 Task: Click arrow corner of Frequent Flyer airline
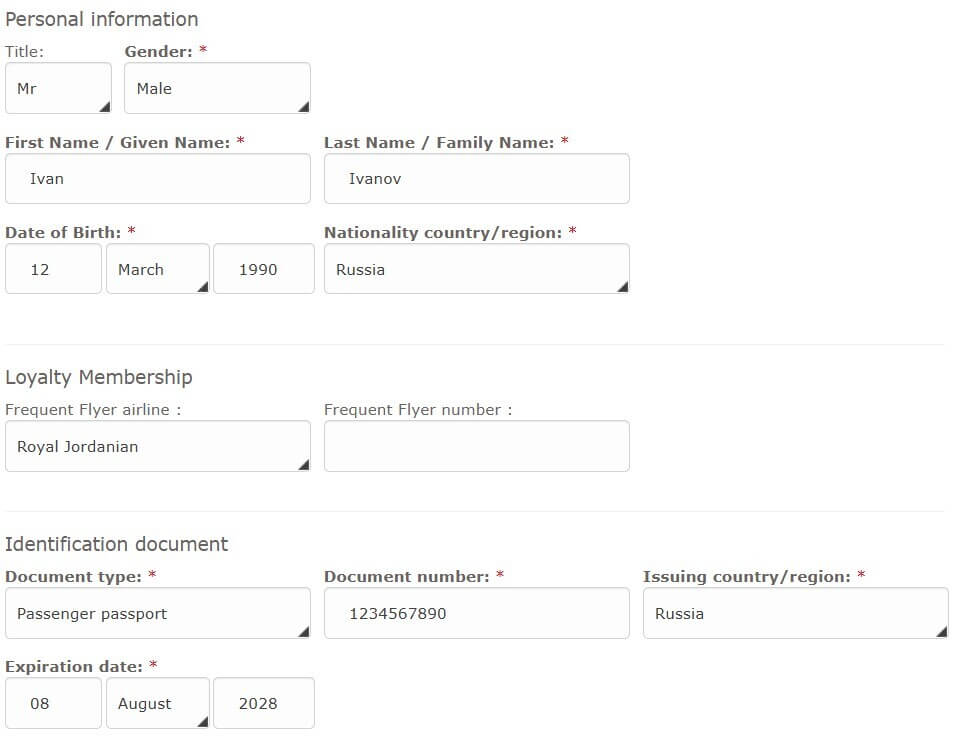[x=304, y=464]
